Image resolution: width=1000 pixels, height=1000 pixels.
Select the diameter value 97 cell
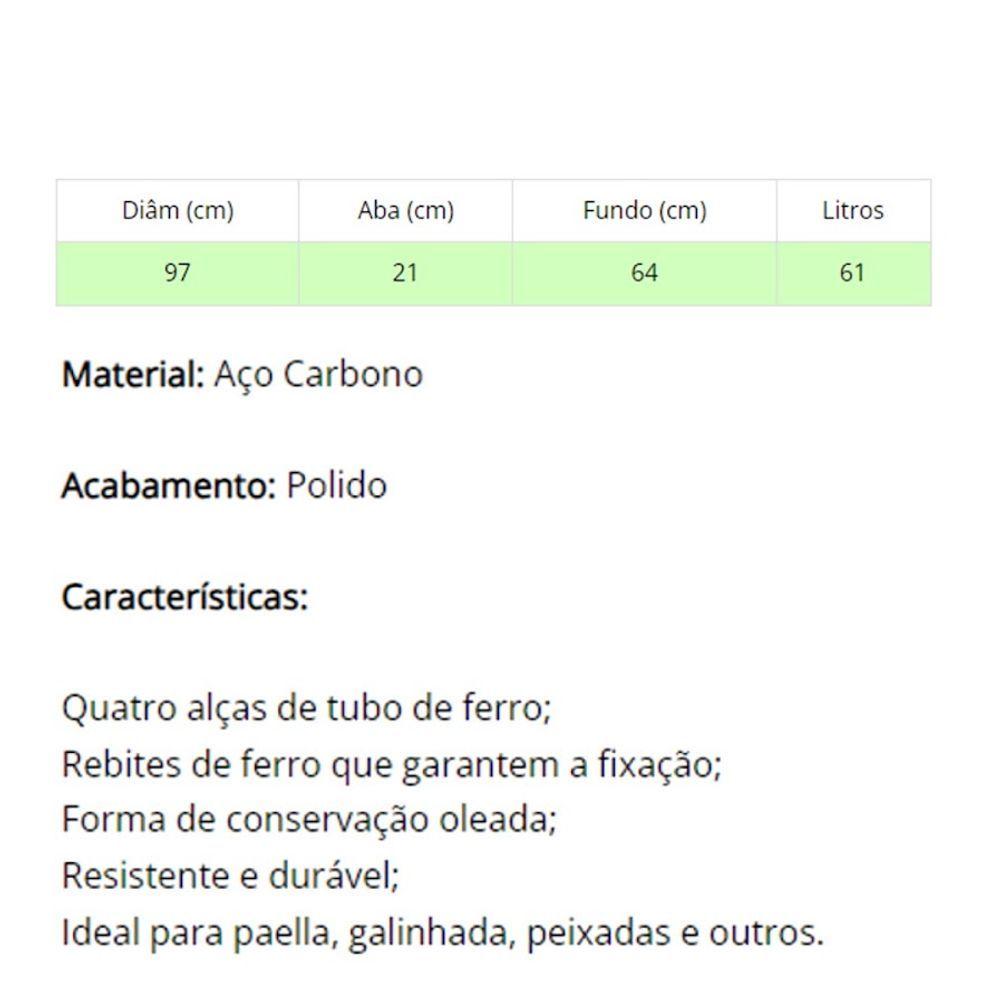coord(178,273)
